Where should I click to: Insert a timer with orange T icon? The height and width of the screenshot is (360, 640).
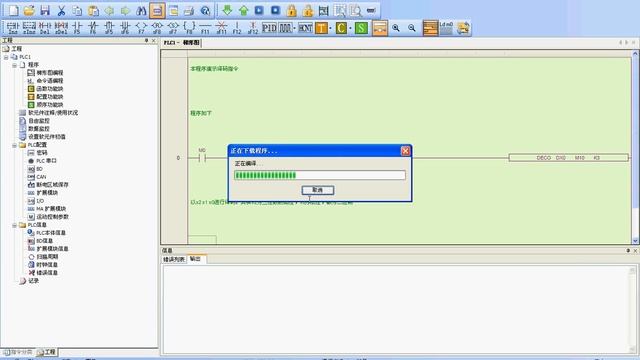point(322,28)
